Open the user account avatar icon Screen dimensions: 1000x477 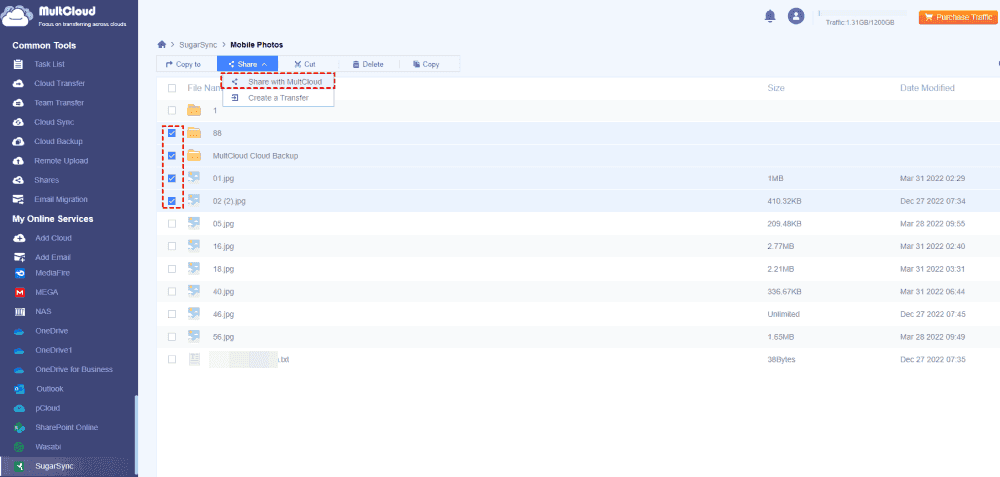click(x=796, y=17)
